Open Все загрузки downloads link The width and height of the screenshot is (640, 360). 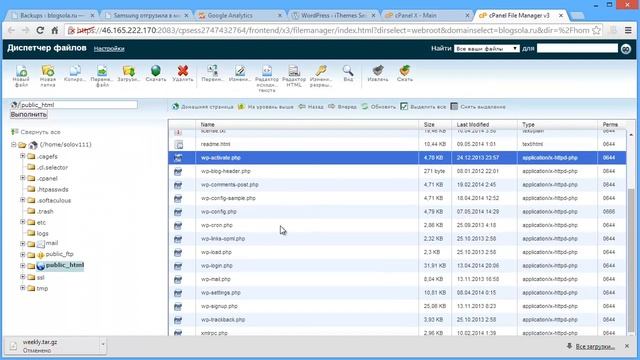(595, 347)
